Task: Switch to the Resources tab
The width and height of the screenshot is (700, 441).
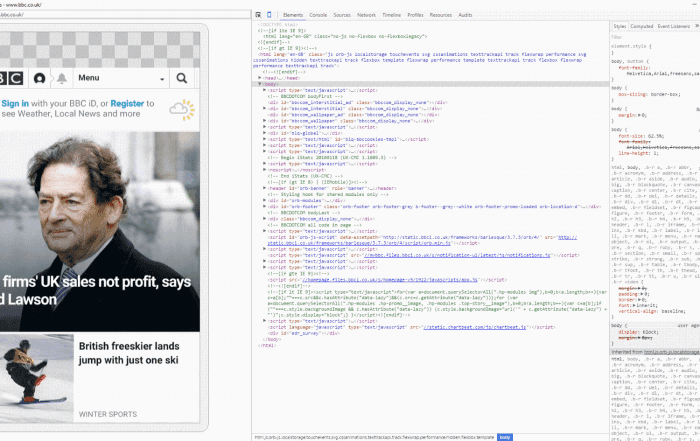Action: 441,15
